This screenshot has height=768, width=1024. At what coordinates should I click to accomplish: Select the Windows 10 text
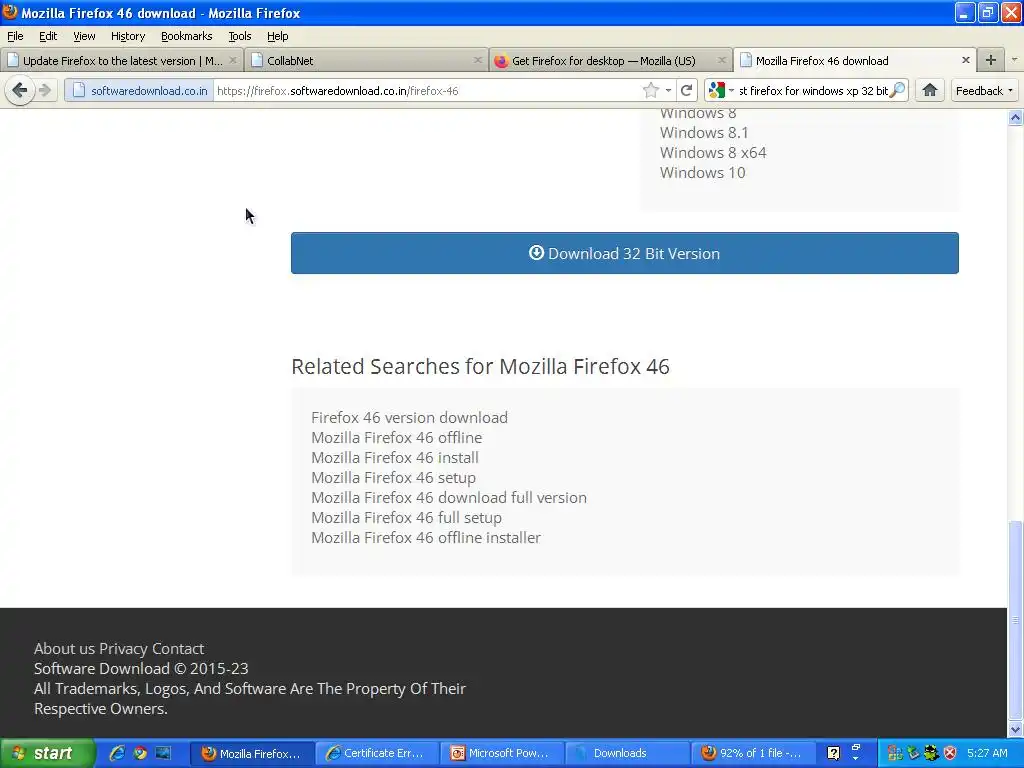[703, 172]
